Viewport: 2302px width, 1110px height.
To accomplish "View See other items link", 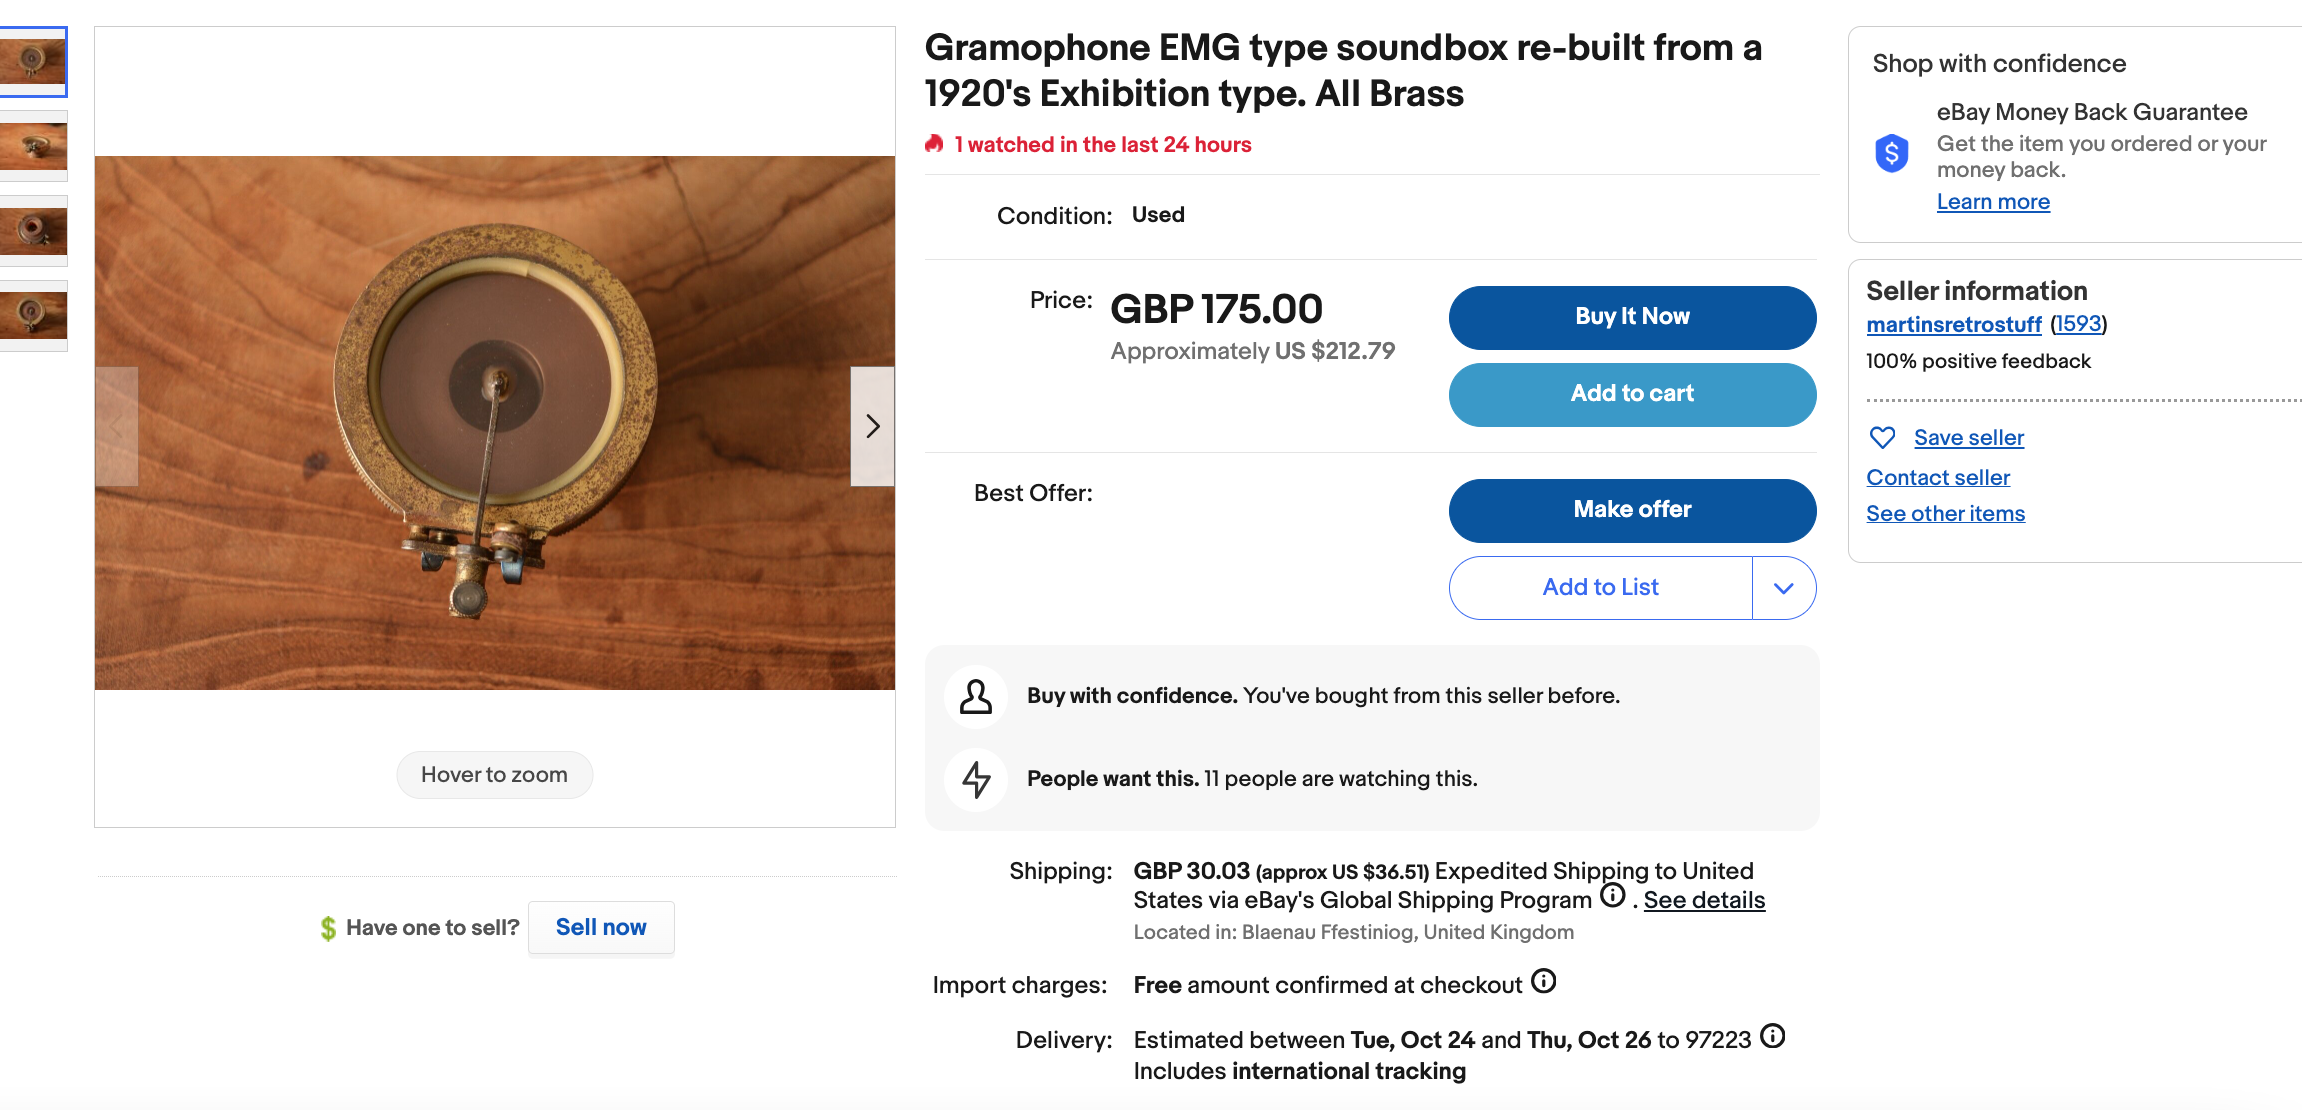I will click(1945, 514).
